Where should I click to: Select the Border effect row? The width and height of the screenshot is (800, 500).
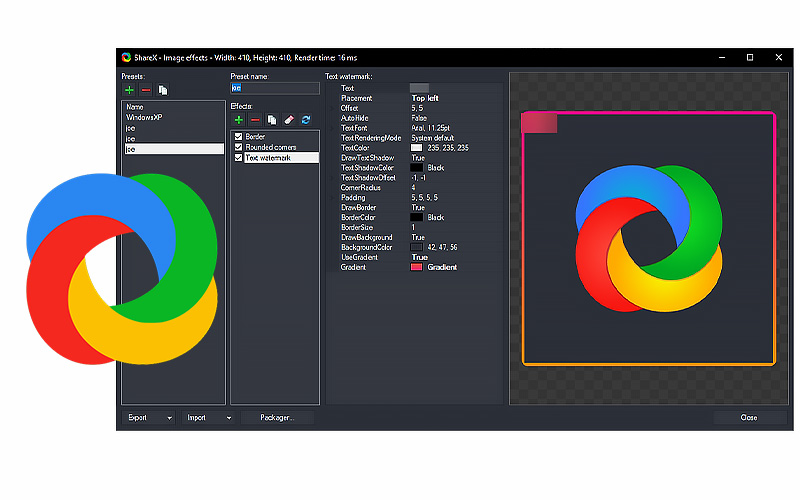(282, 137)
